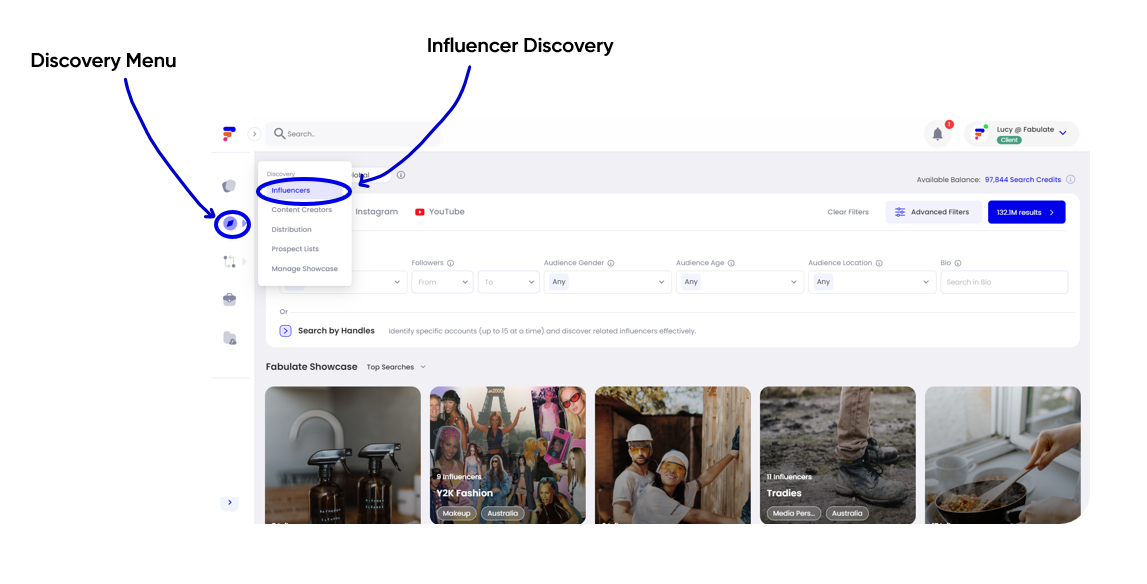
Task: Click the Search in Bio field
Action: (x=1004, y=282)
